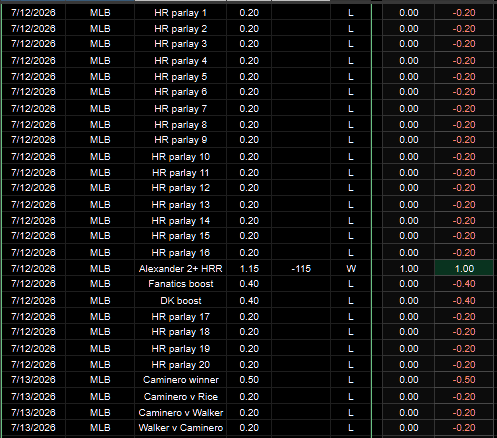Viewport: 497px width, 438px height.
Task: Select 0.00 payout in HR parlay 5 row
Action: pos(409,77)
